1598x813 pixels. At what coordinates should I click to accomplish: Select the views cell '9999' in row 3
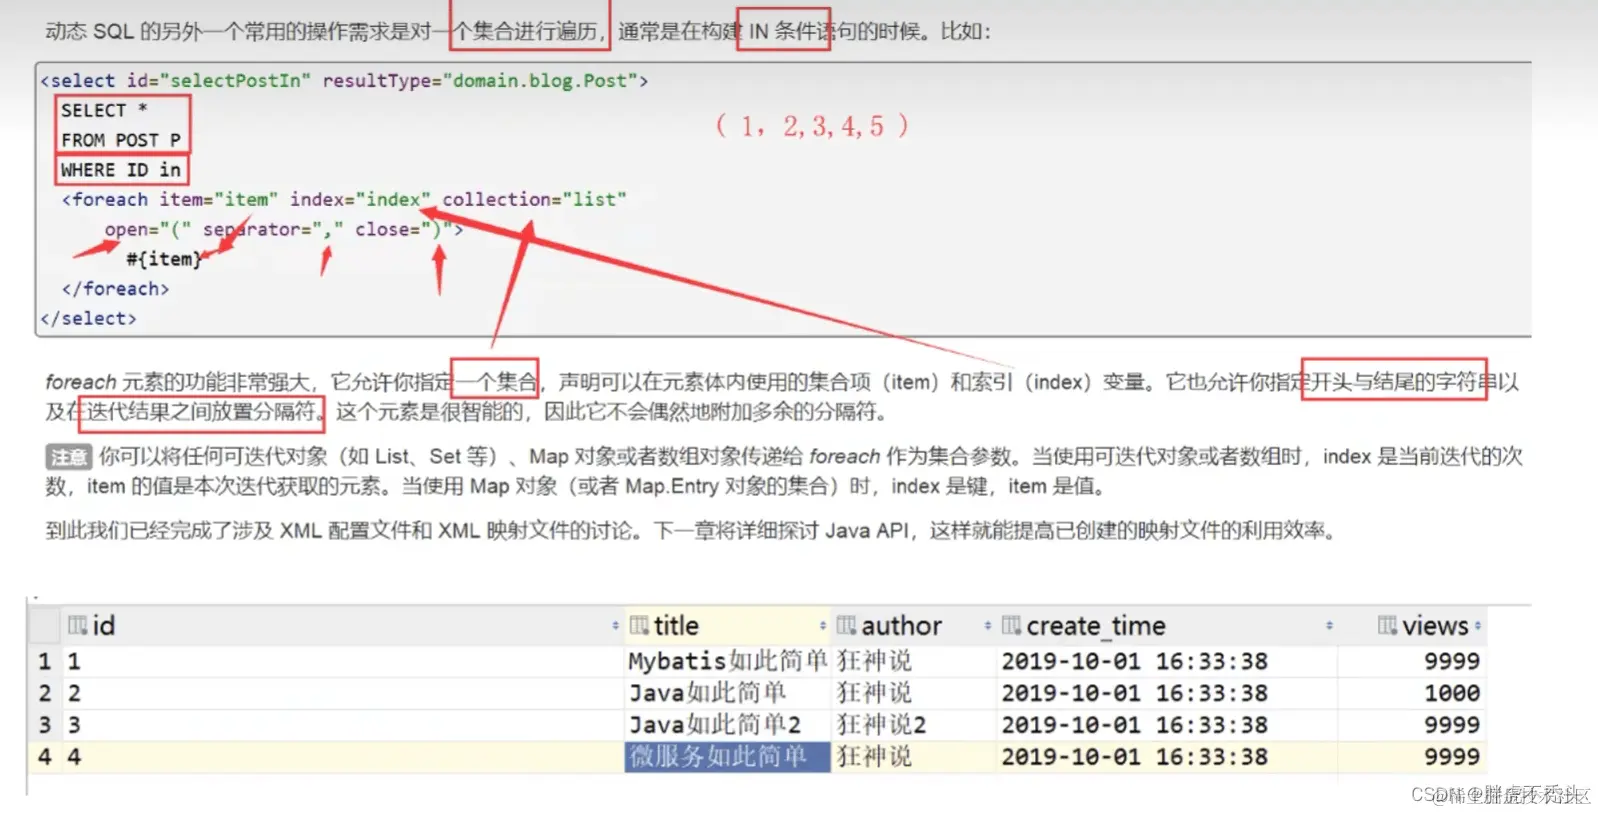coord(1412,725)
